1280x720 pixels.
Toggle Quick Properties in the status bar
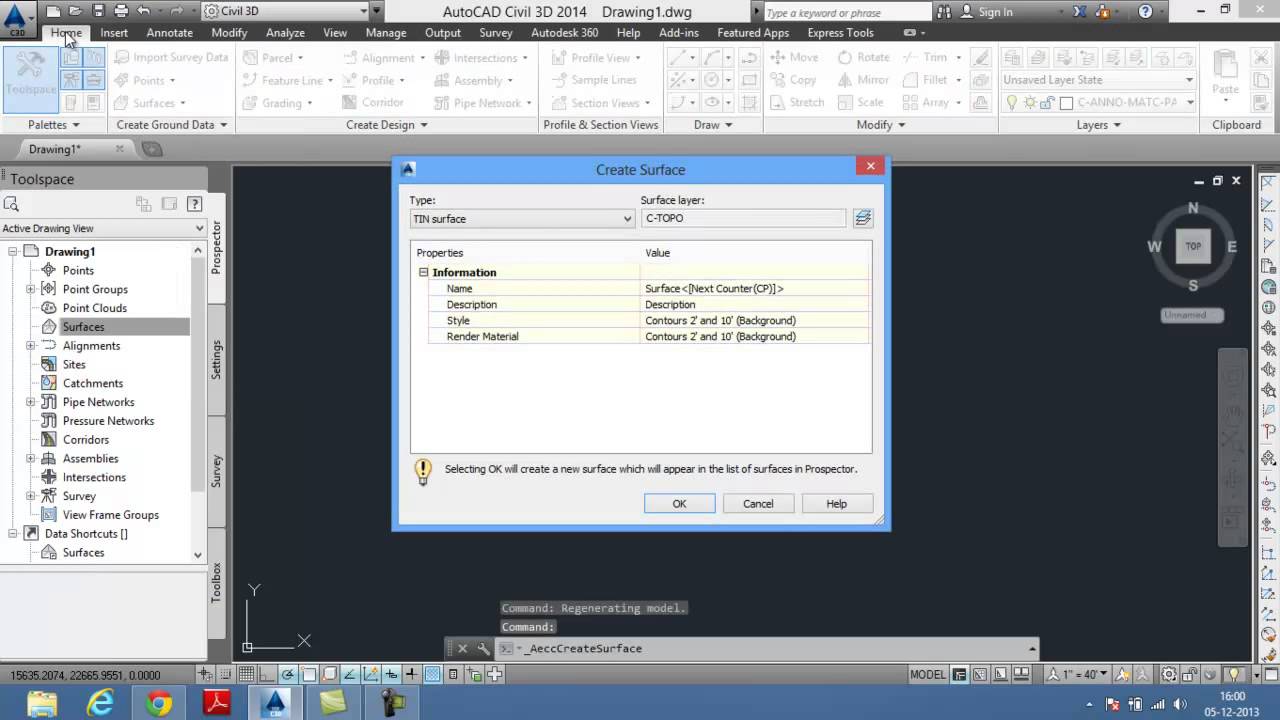point(453,674)
